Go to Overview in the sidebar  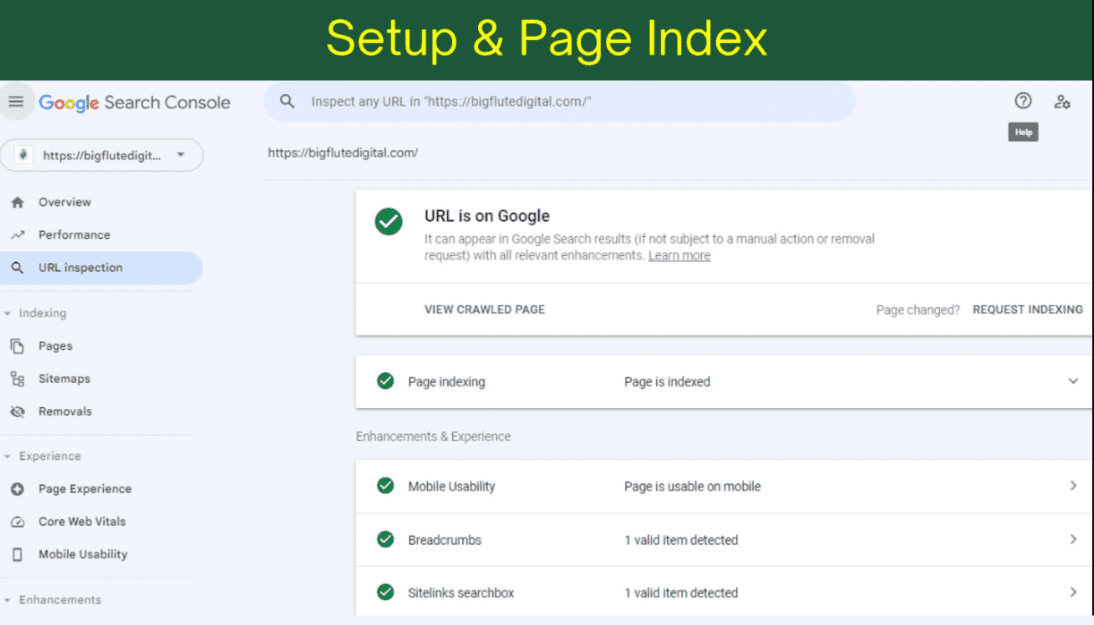[64, 202]
